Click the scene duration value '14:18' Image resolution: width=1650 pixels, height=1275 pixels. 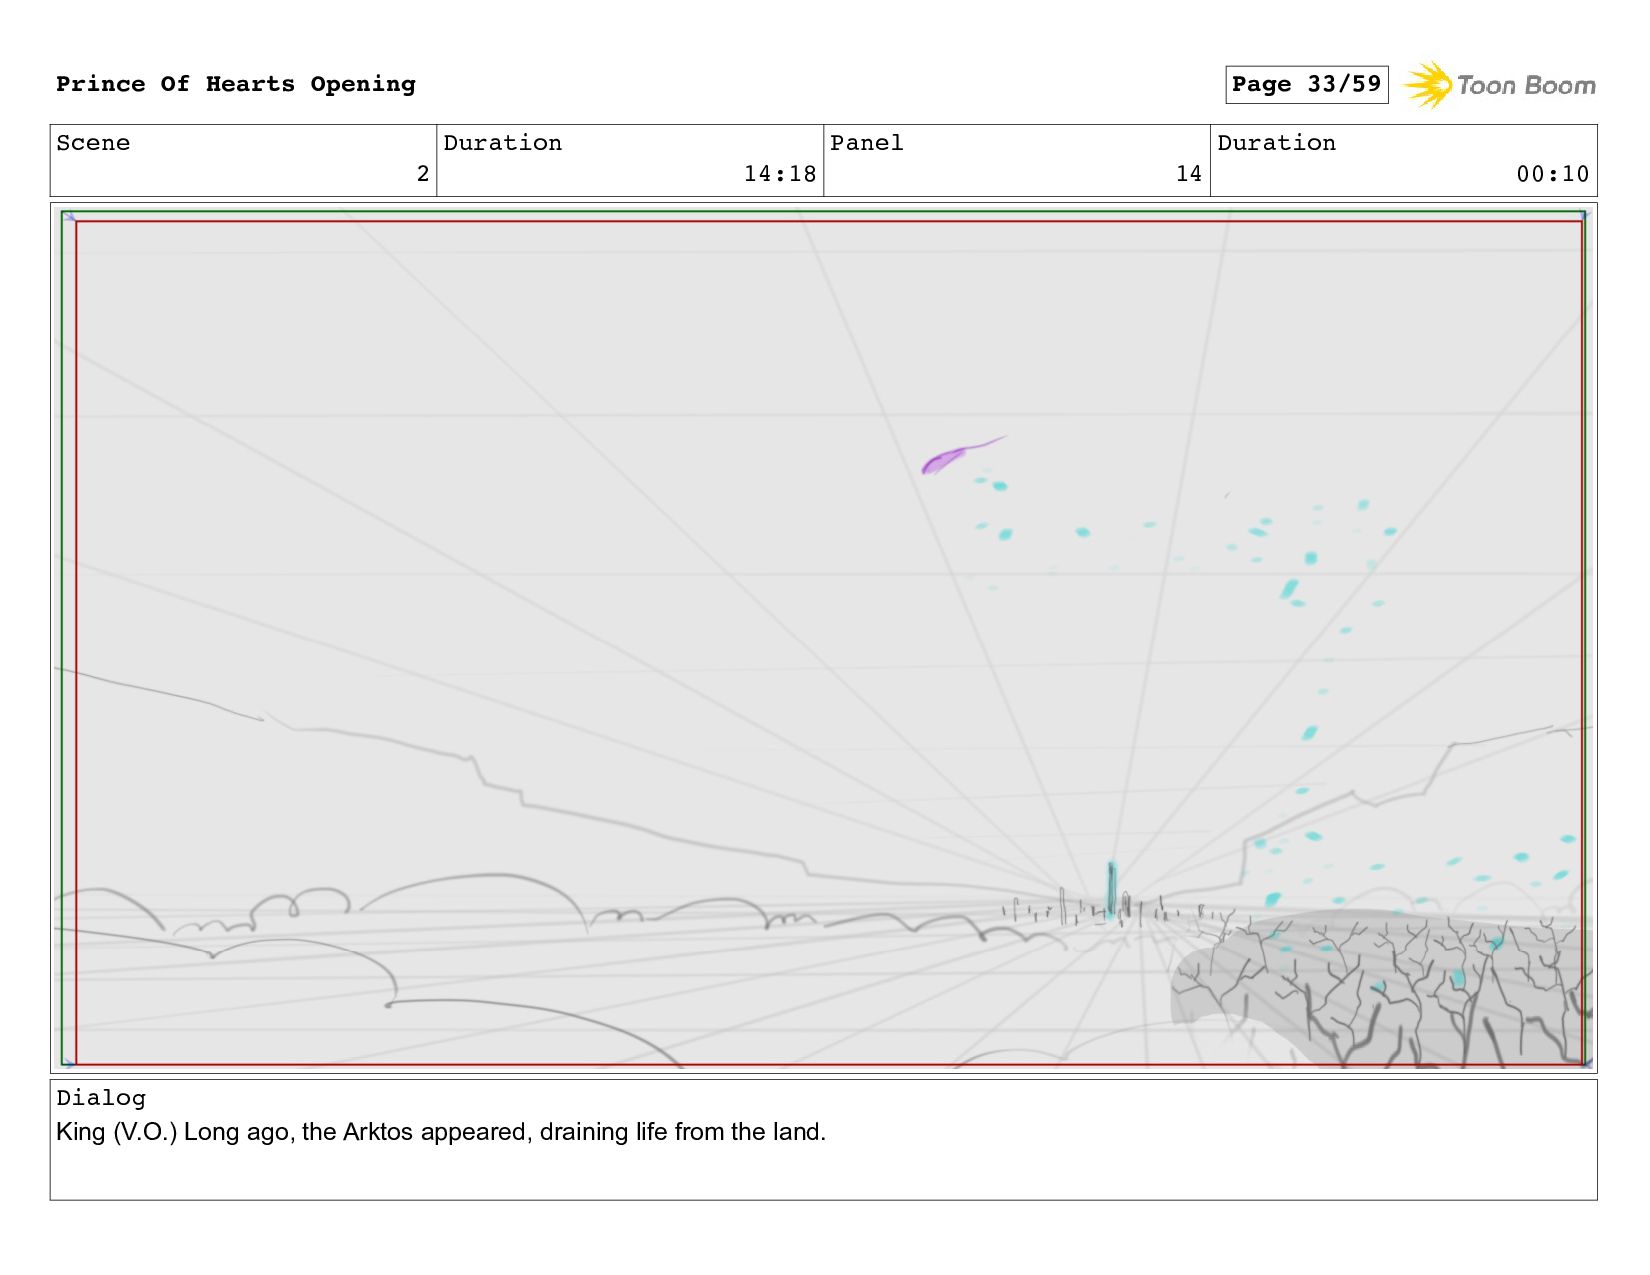point(780,174)
